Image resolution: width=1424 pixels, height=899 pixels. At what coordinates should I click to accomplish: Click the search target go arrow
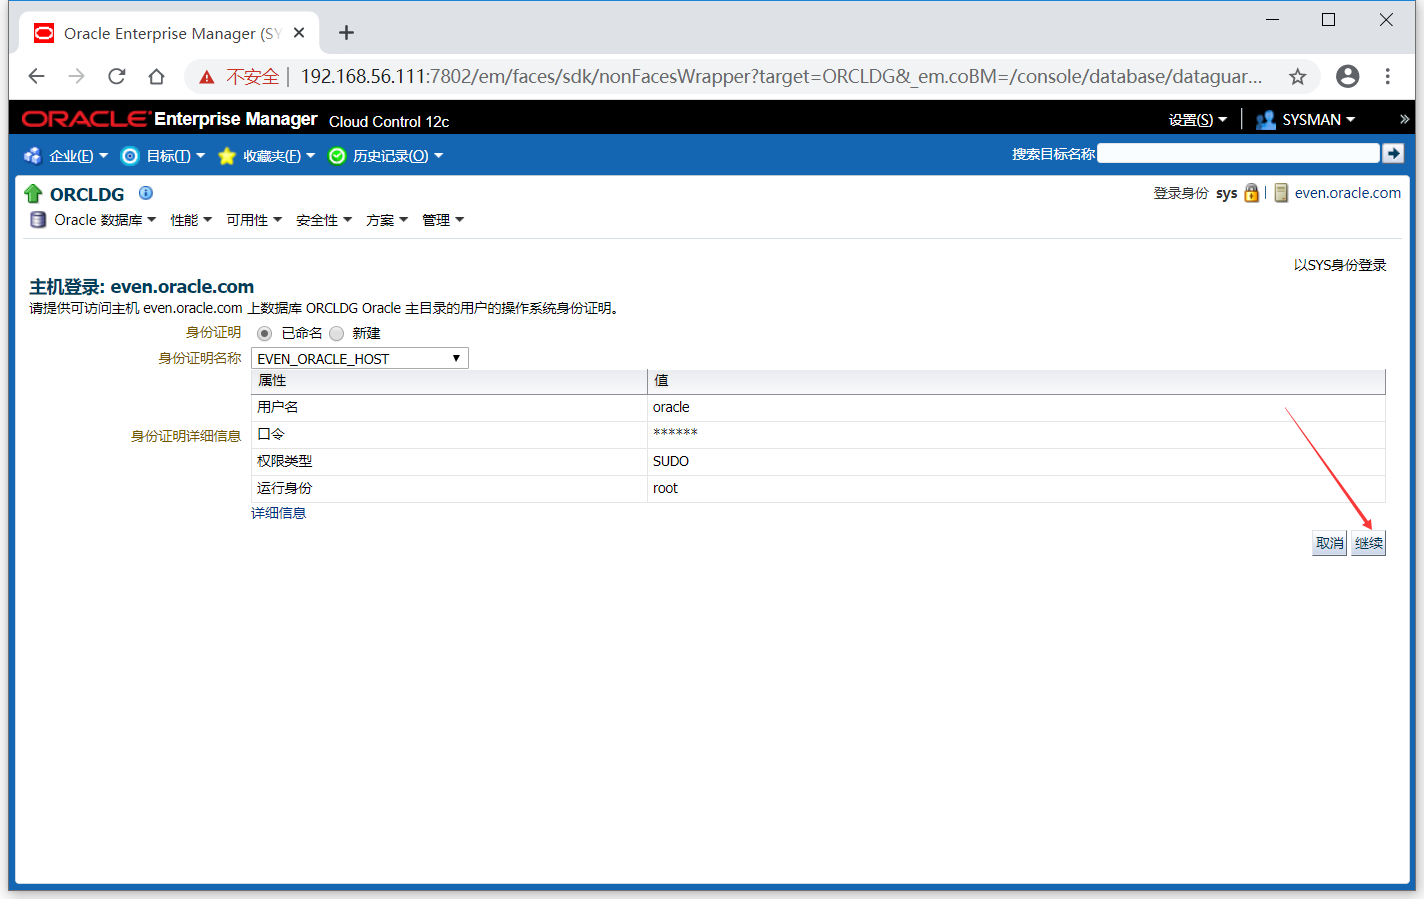[1393, 153]
